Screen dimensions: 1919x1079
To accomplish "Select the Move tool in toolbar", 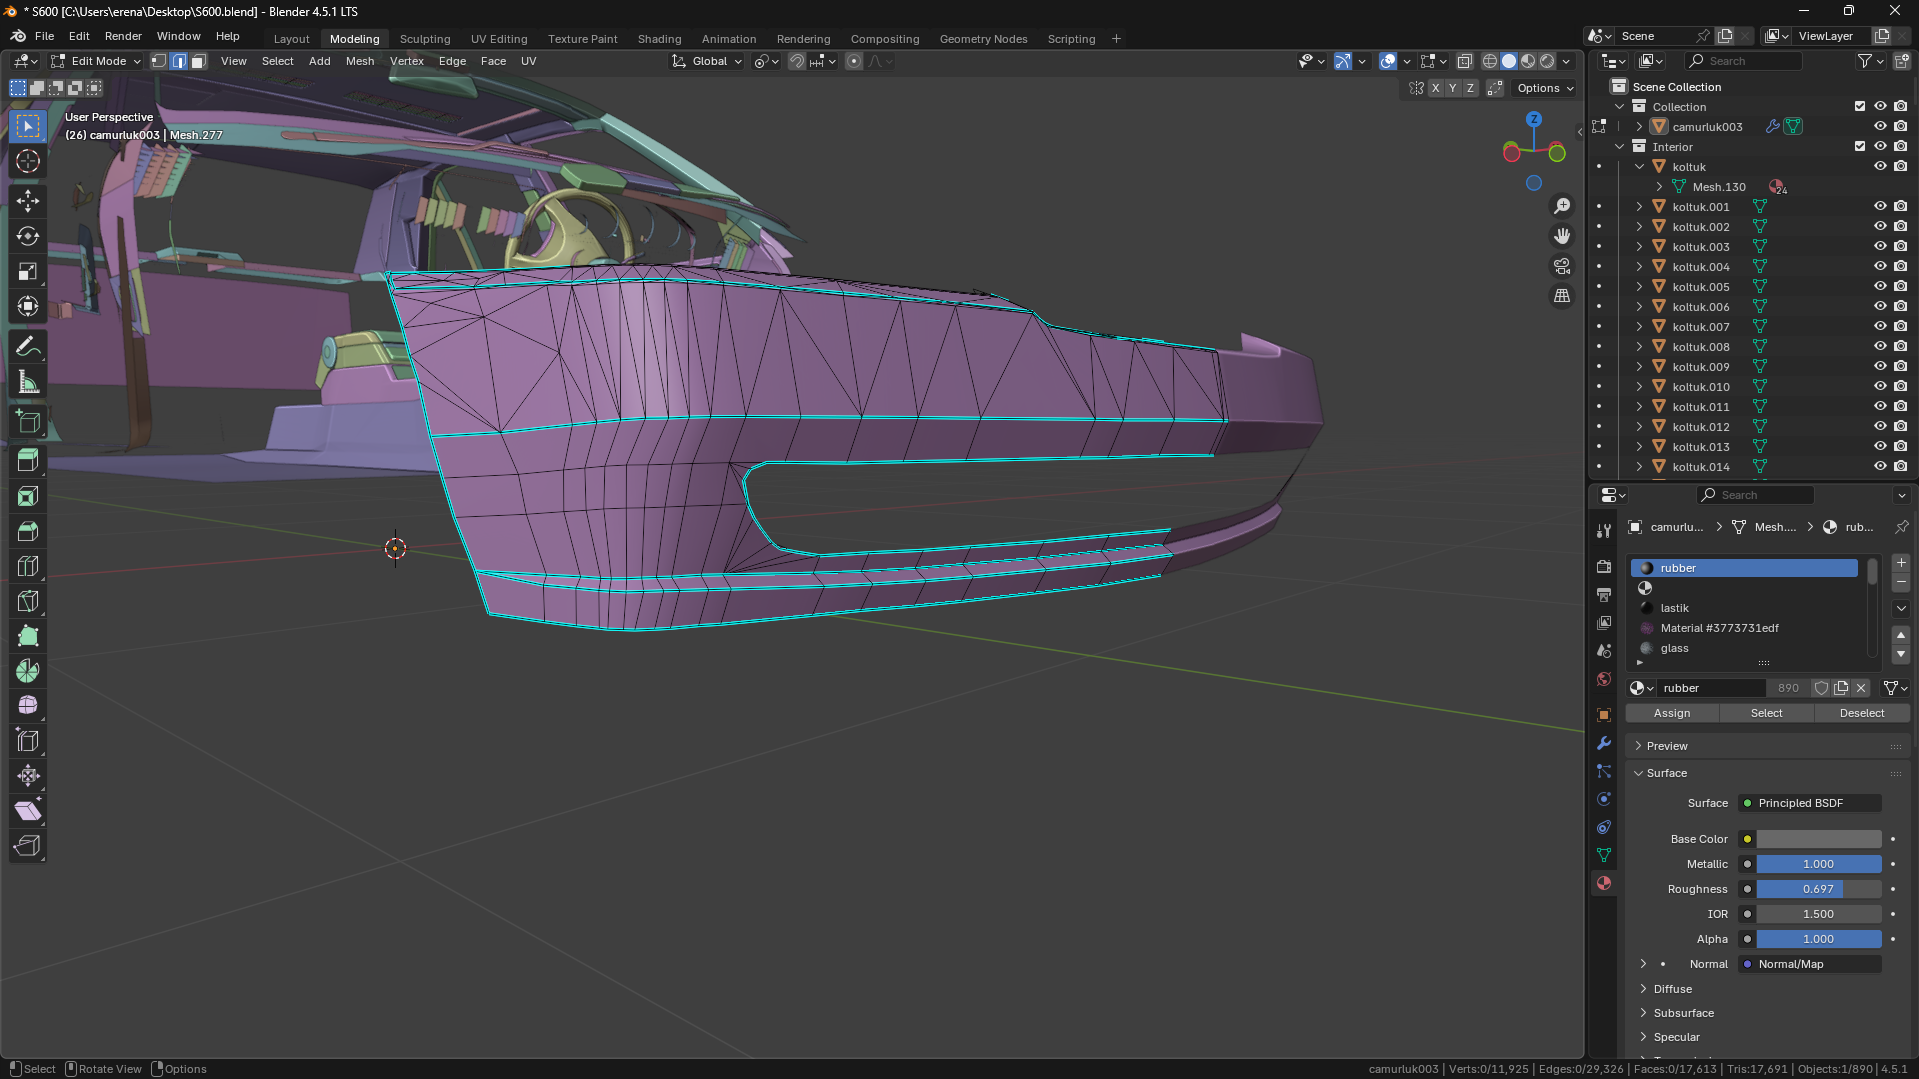I will pos(28,201).
